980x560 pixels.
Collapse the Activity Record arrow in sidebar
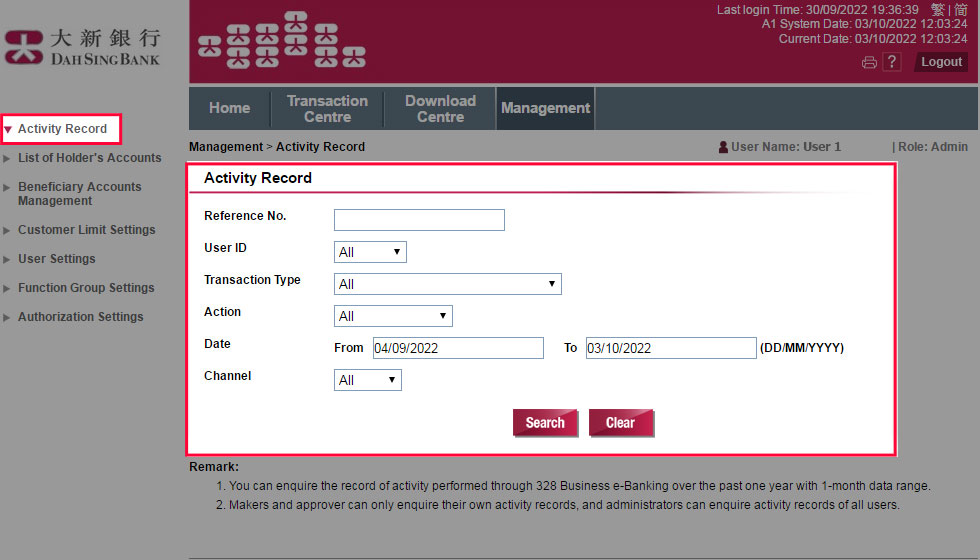(x=8, y=130)
